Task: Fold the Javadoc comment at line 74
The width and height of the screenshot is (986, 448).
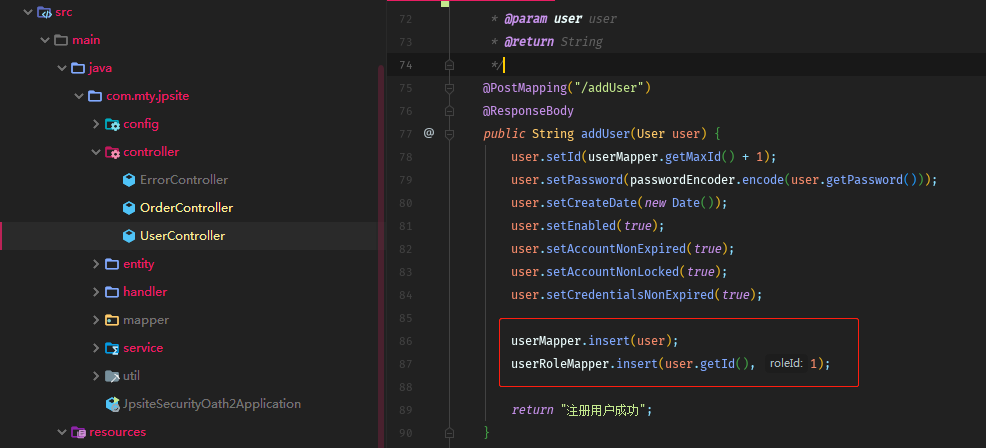Action: click(x=449, y=65)
